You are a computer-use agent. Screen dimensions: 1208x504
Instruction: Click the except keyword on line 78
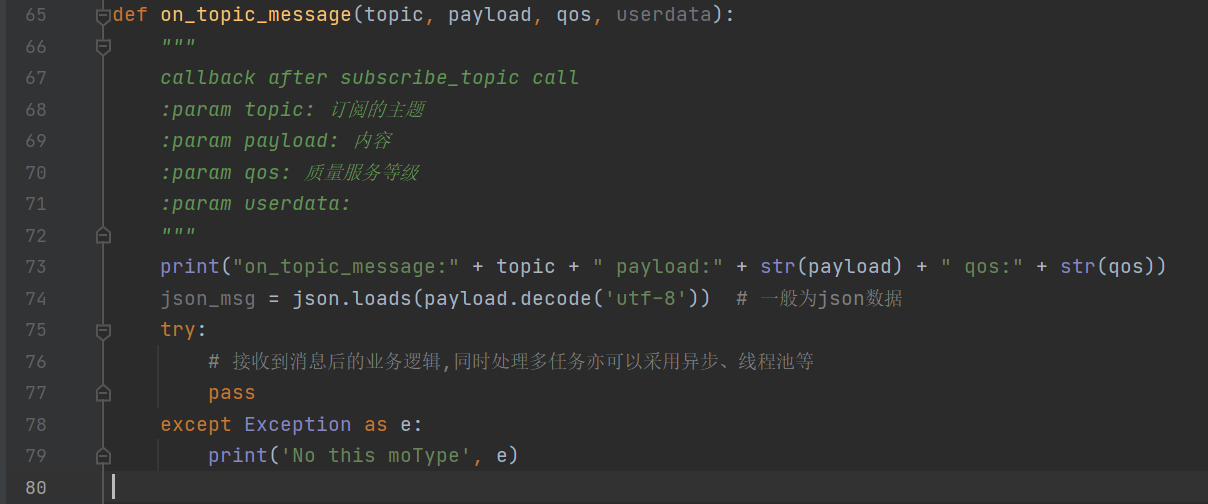click(196, 424)
